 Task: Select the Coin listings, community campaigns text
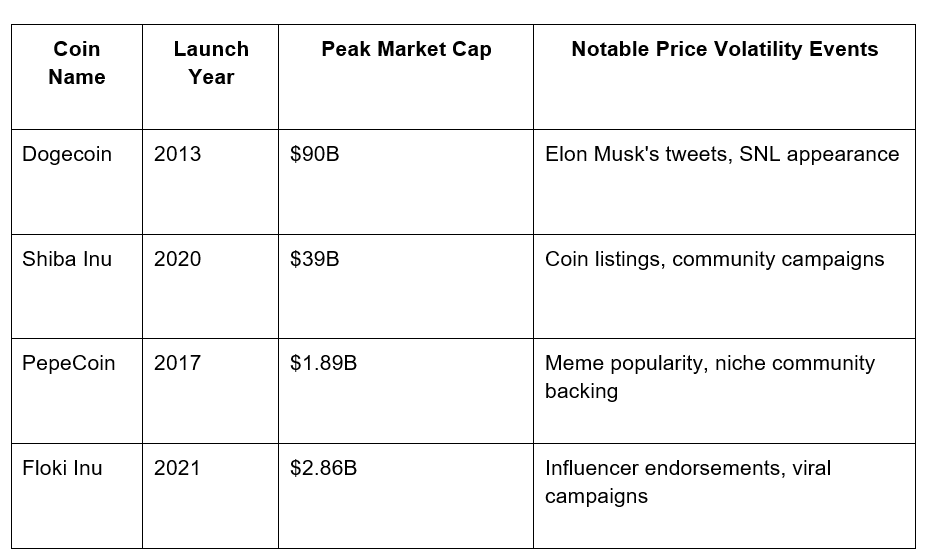[714, 259]
